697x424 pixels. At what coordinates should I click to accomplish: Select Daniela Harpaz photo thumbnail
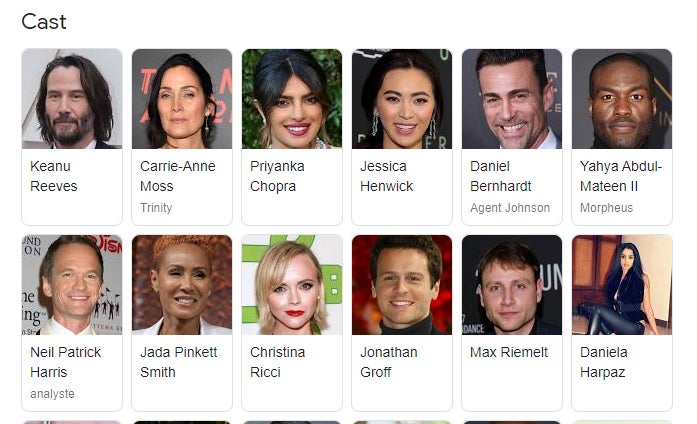(622, 285)
